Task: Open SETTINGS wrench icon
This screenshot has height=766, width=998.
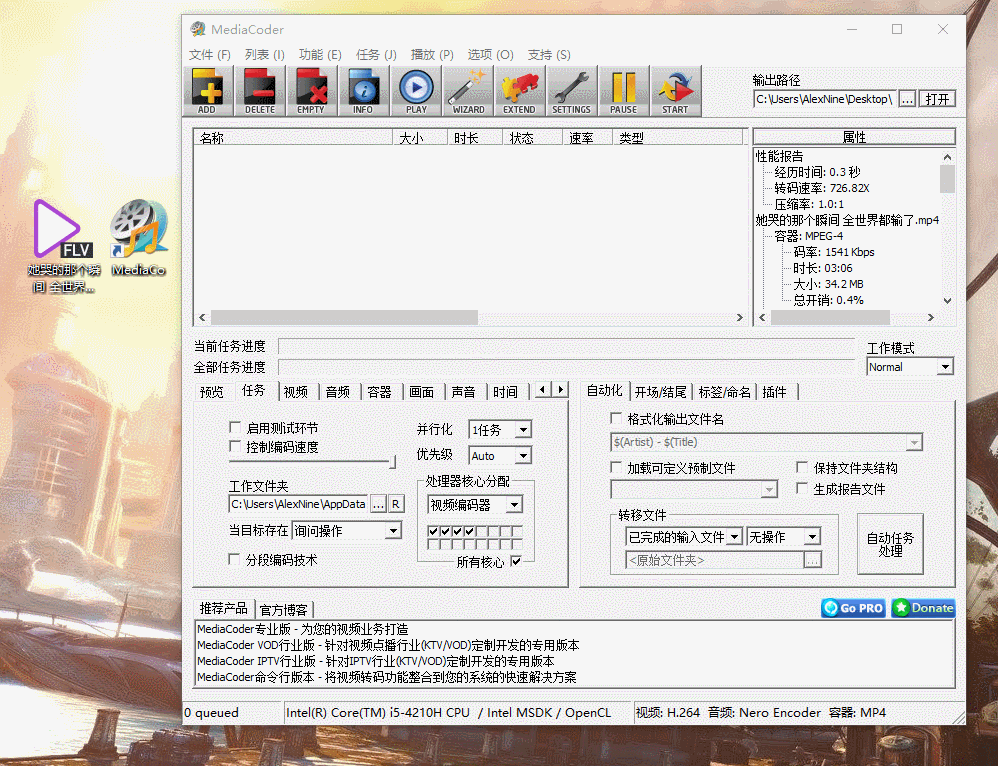Action: coord(571,91)
